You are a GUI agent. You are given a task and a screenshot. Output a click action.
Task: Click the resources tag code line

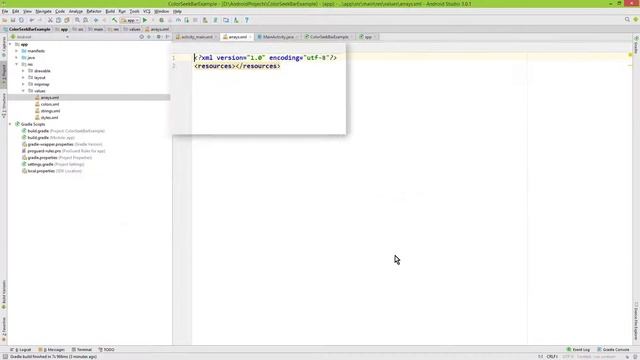coord(237,66)
